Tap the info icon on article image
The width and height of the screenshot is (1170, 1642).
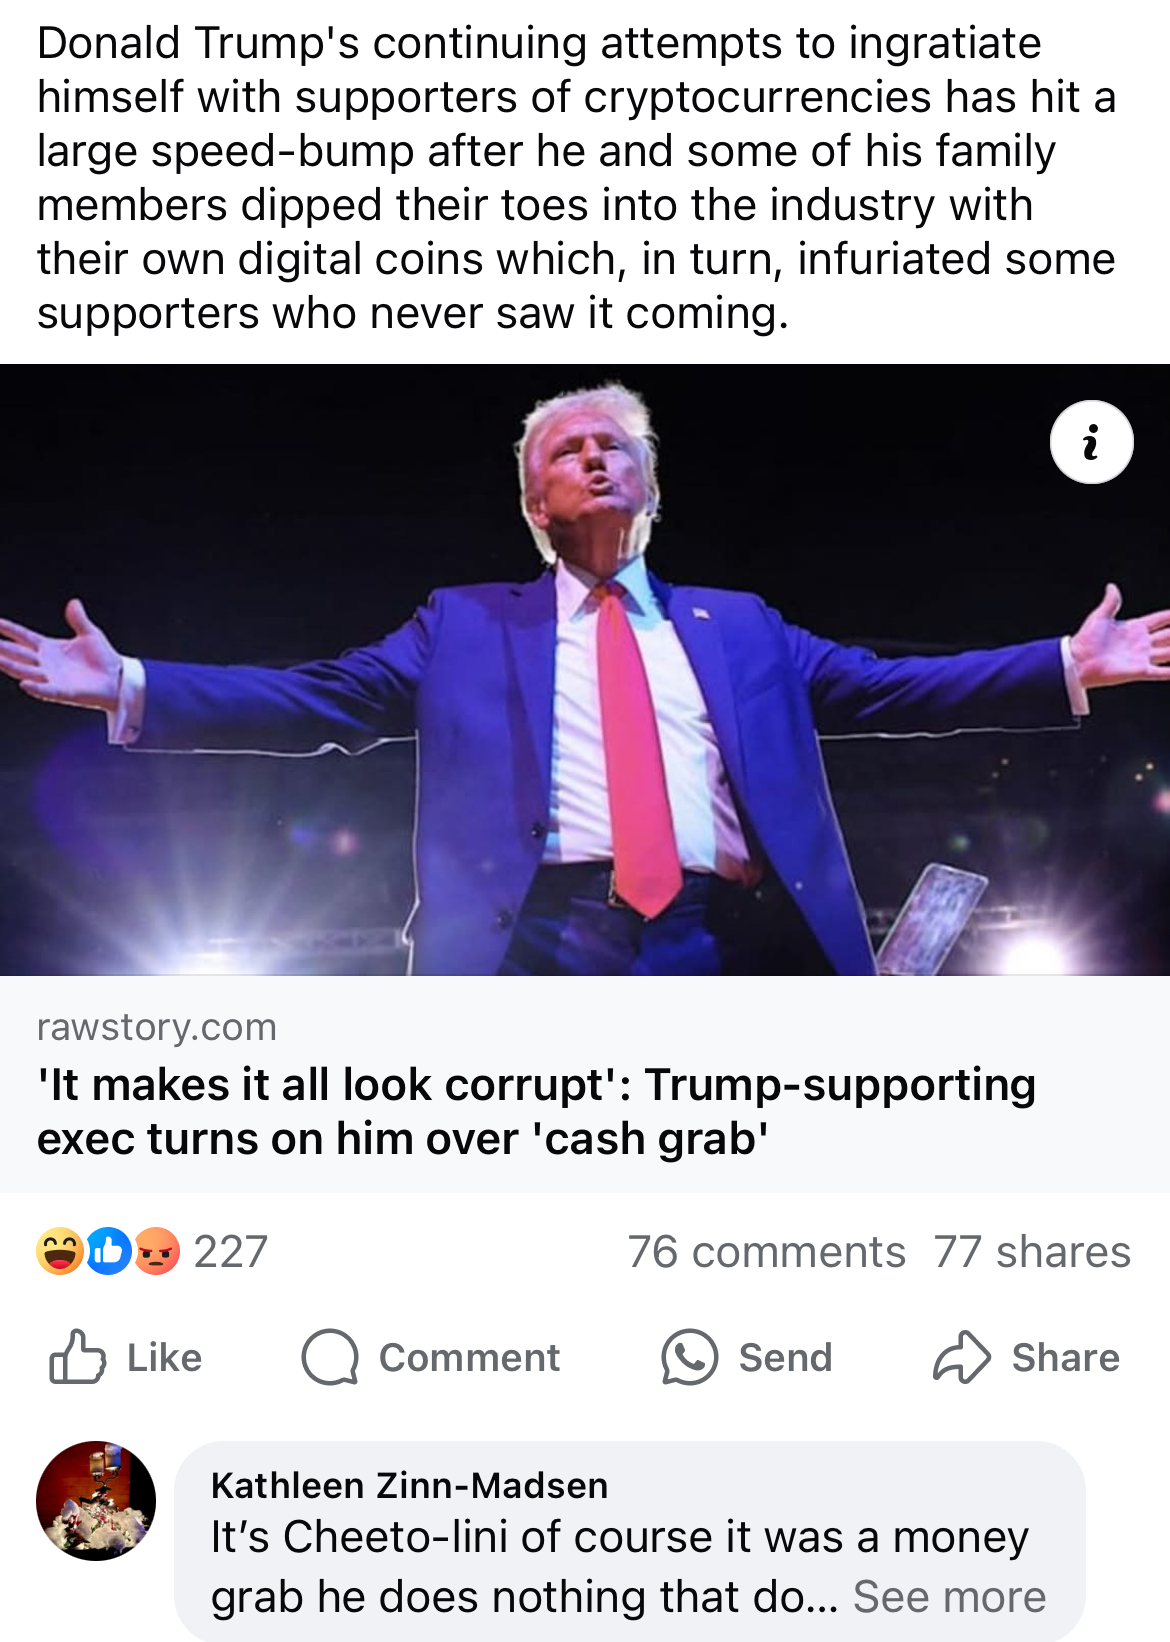point(1091,442)
